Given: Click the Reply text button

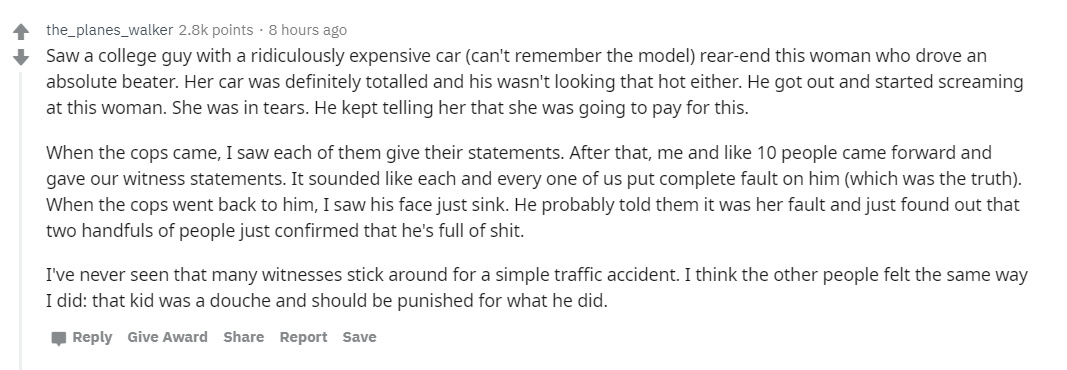Looking at the screenshot, I should tap(92, 337).
